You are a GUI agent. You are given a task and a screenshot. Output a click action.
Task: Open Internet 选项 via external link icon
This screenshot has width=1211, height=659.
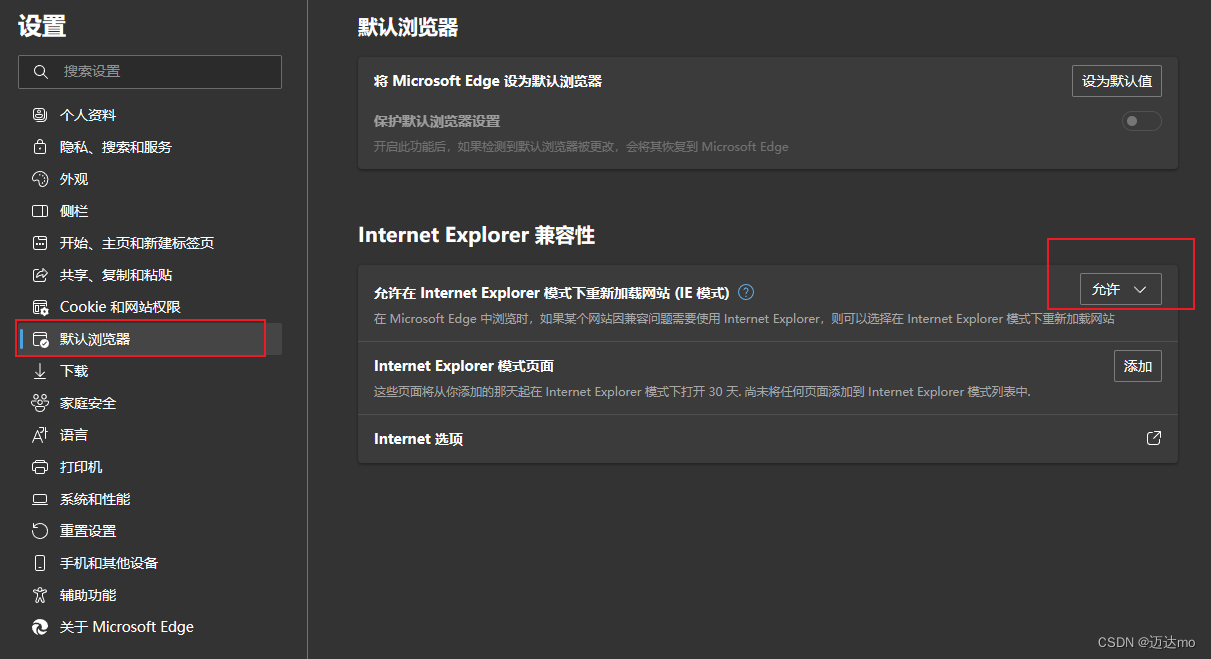pos(1153,438)
